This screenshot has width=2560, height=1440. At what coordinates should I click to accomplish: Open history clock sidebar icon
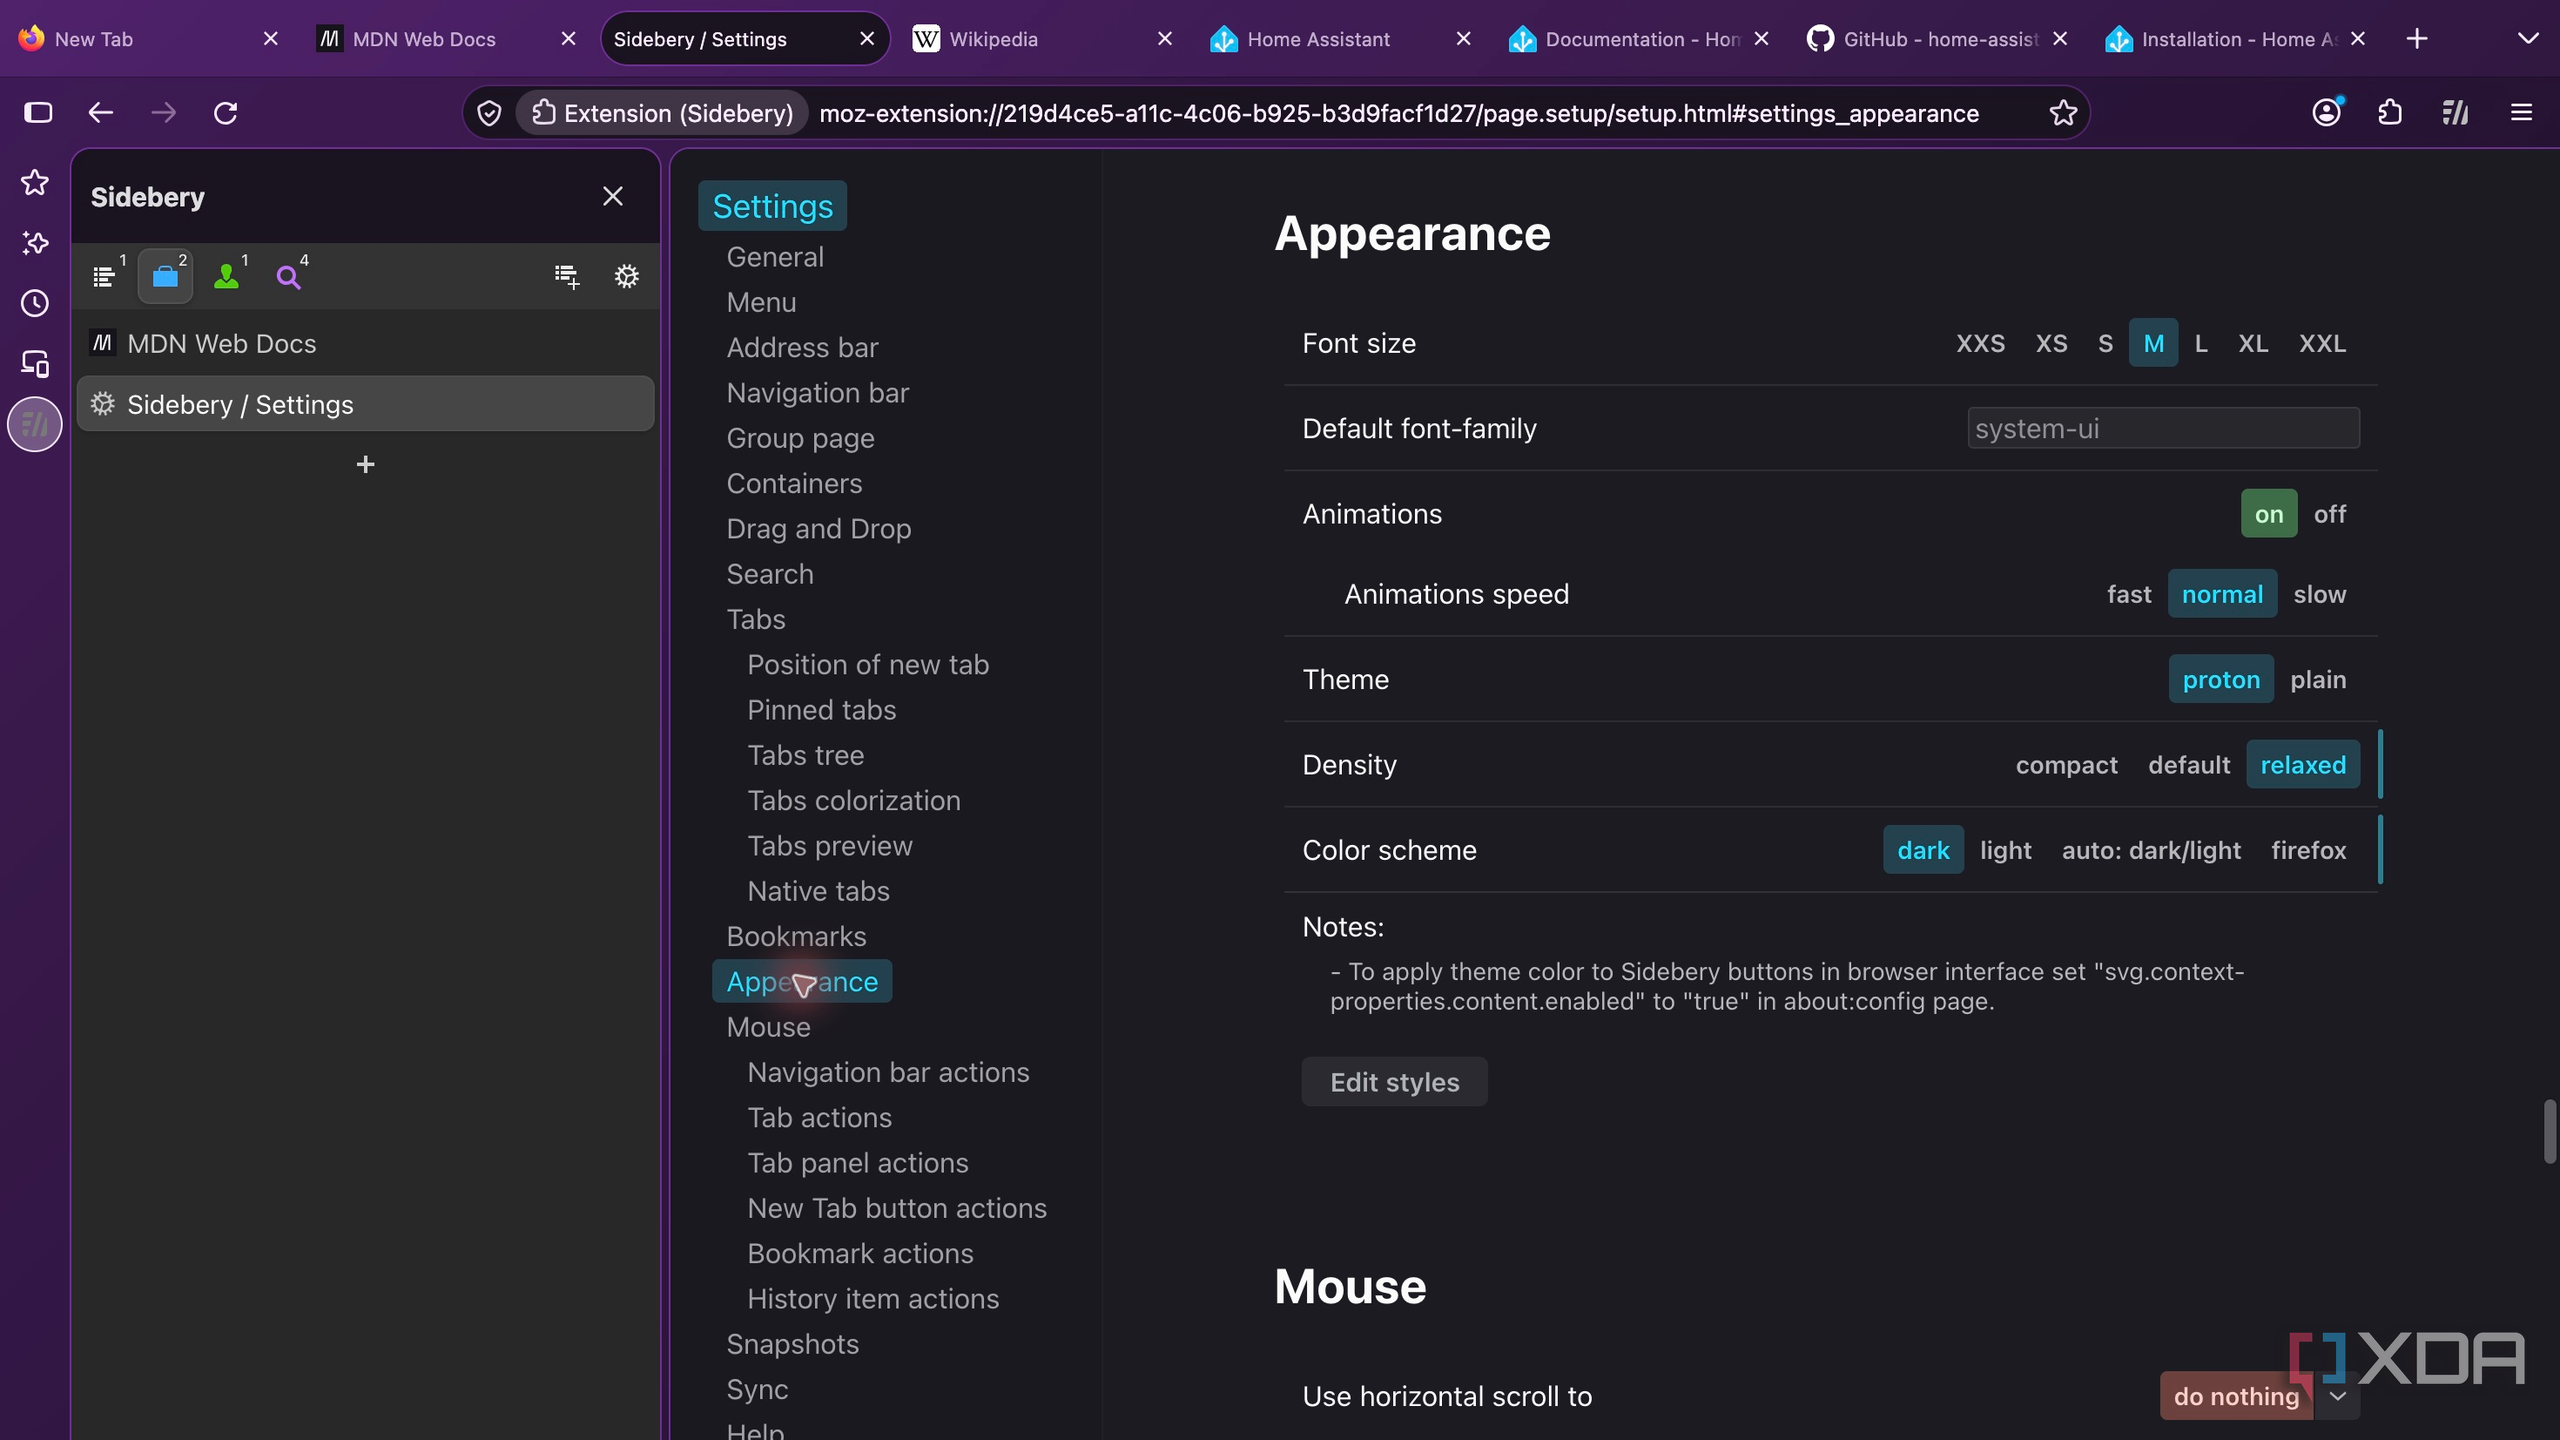[35, 303]
